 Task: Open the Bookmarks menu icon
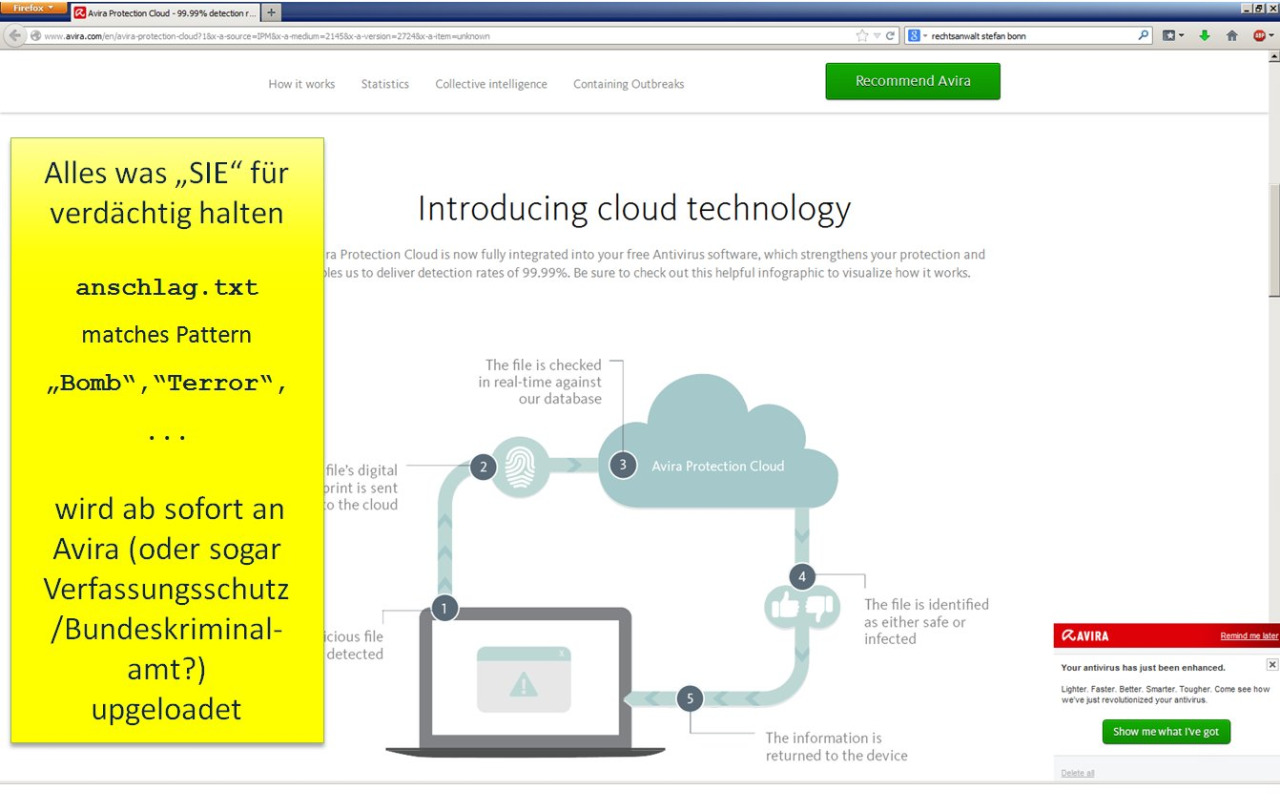click(1169, 35)
